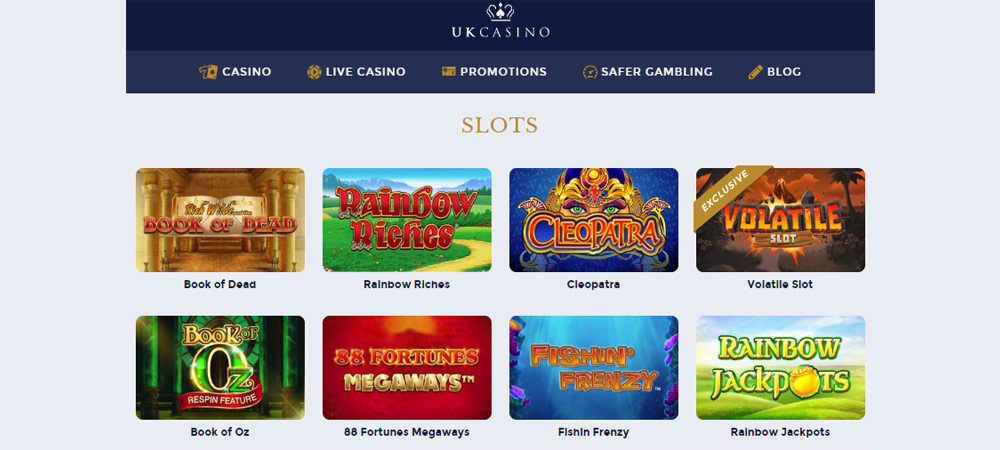Click the Rainbow Jackpots text label
This screenshot has width=1000, height=450.
tap(780, 432)
